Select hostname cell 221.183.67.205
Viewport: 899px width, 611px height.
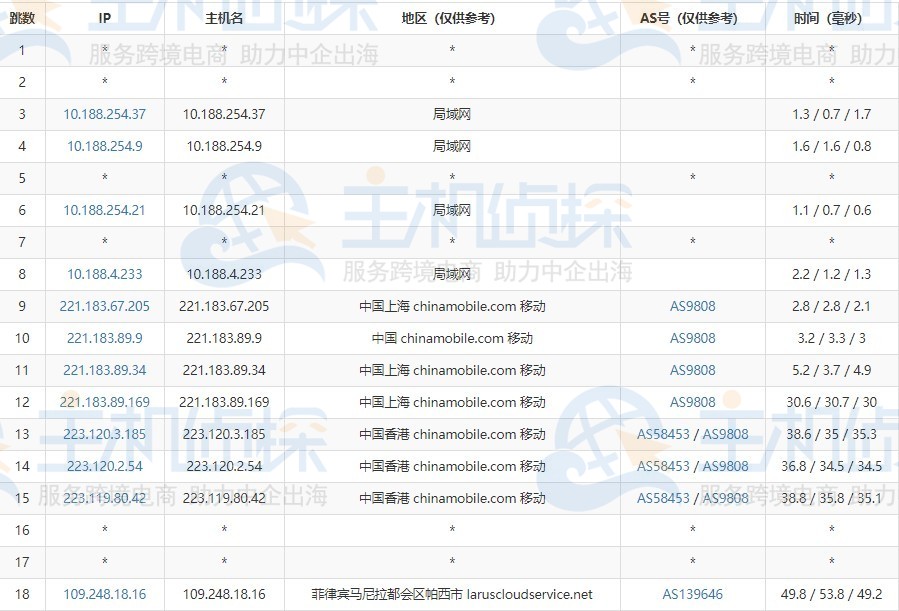click(x=224, y=306)
